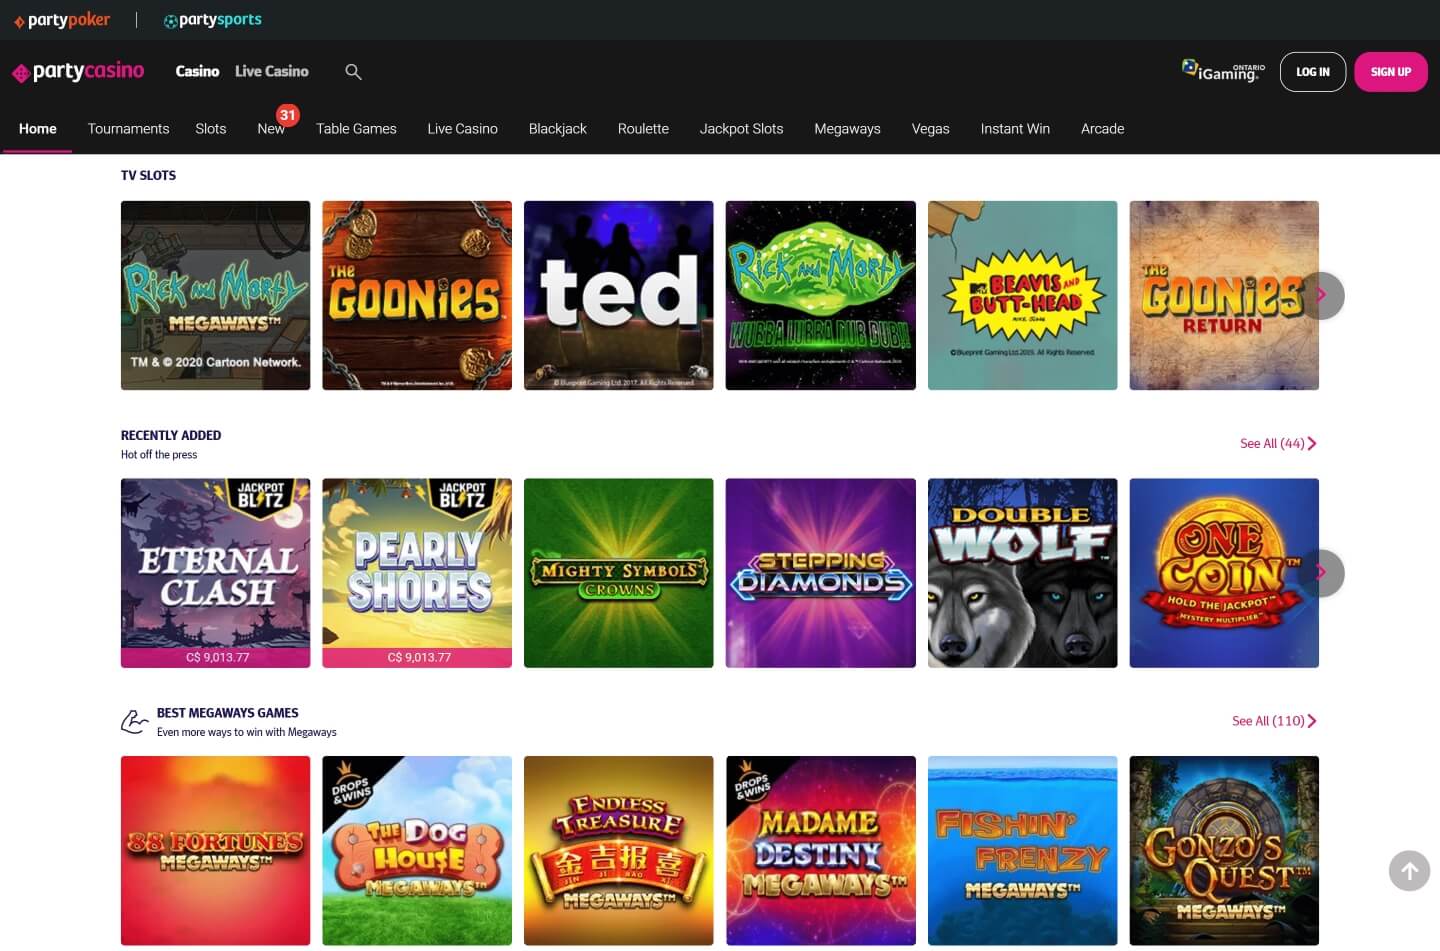Open the ted slot game
Image resolution: width=1440 pixels, height=951 pixels.
pyautogui.click(x=619, y=295)
